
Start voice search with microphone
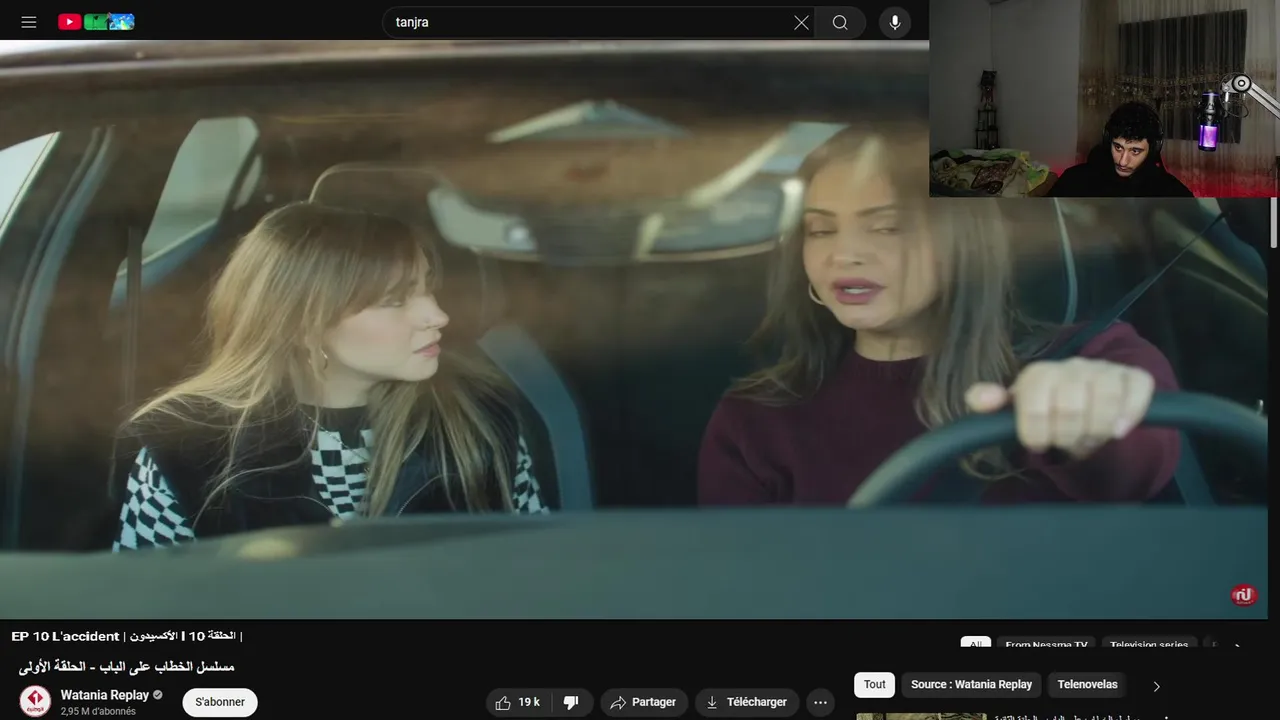pyautogui.click(x=895, y=22)
